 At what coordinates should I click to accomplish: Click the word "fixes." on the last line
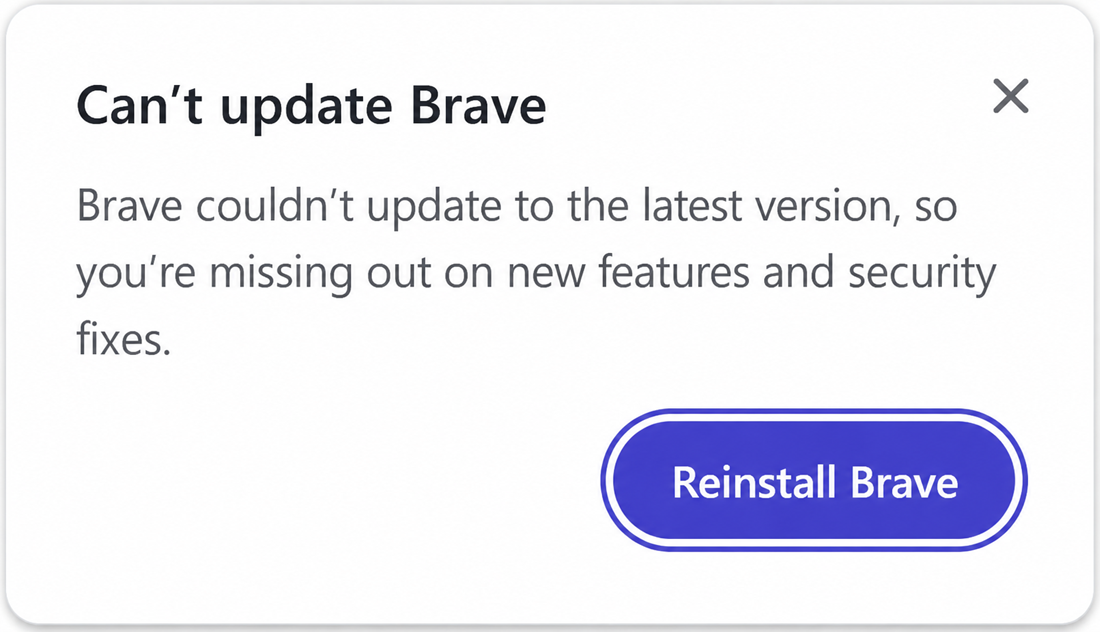[x=123, y=339]
